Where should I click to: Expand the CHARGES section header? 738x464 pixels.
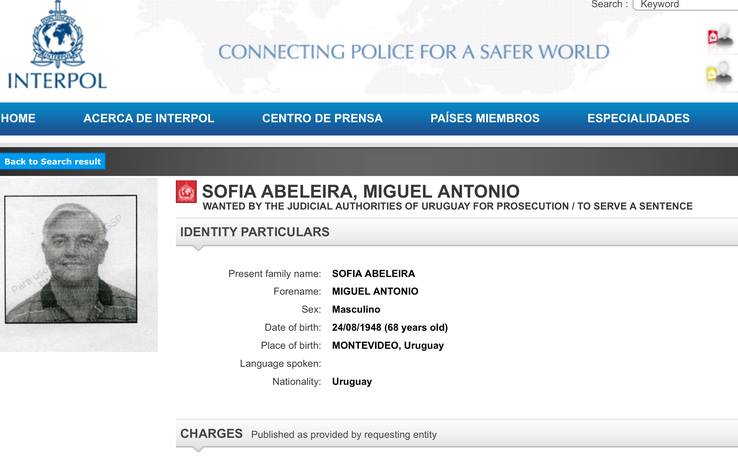click(x=211, y=434)
